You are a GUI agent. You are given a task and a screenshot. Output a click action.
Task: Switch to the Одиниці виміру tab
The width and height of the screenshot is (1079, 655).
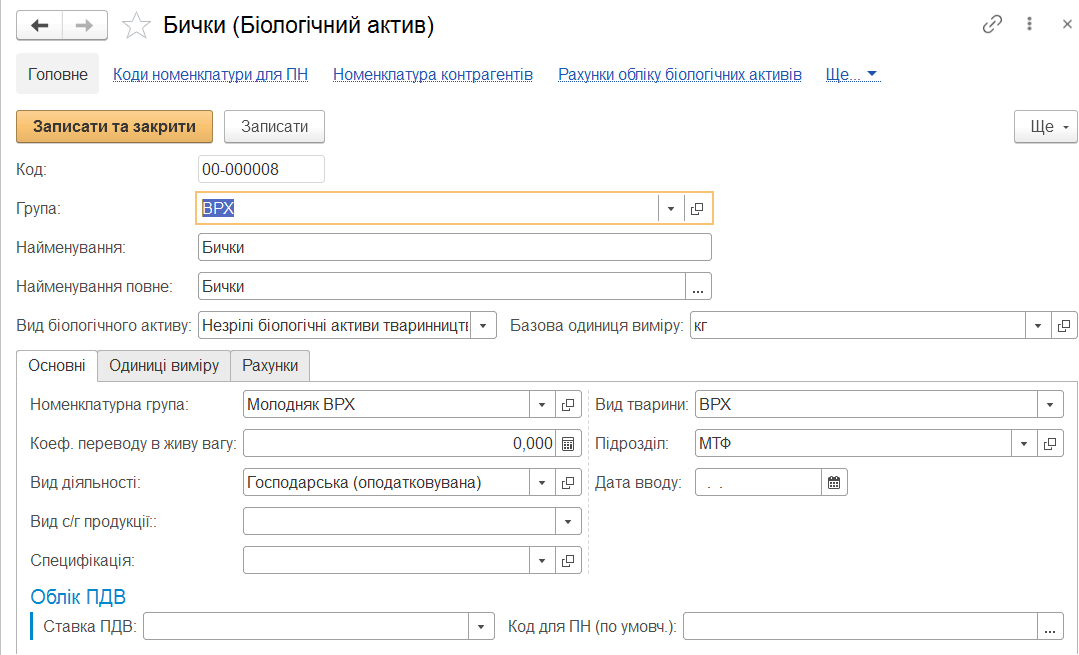point(164,365)
